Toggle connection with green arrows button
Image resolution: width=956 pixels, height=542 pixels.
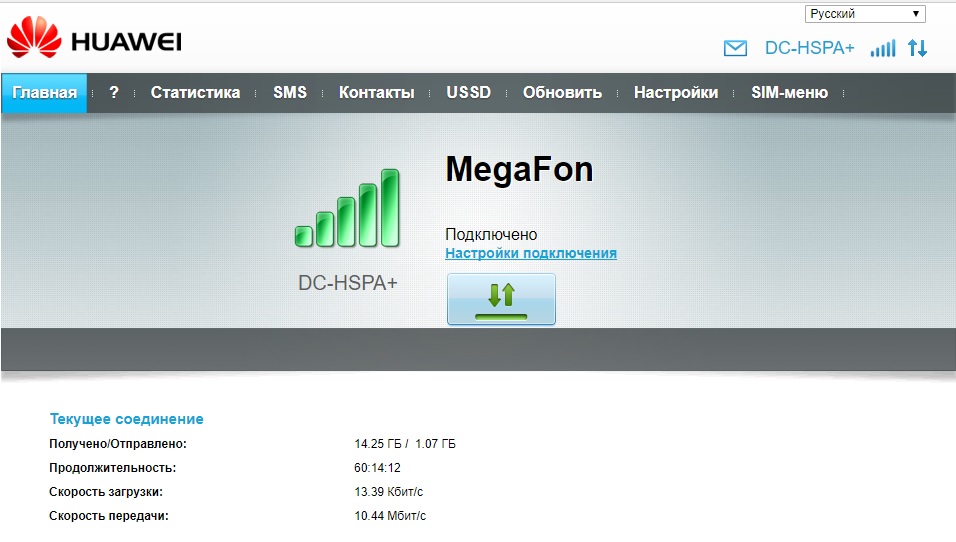[x=501, y=299]
